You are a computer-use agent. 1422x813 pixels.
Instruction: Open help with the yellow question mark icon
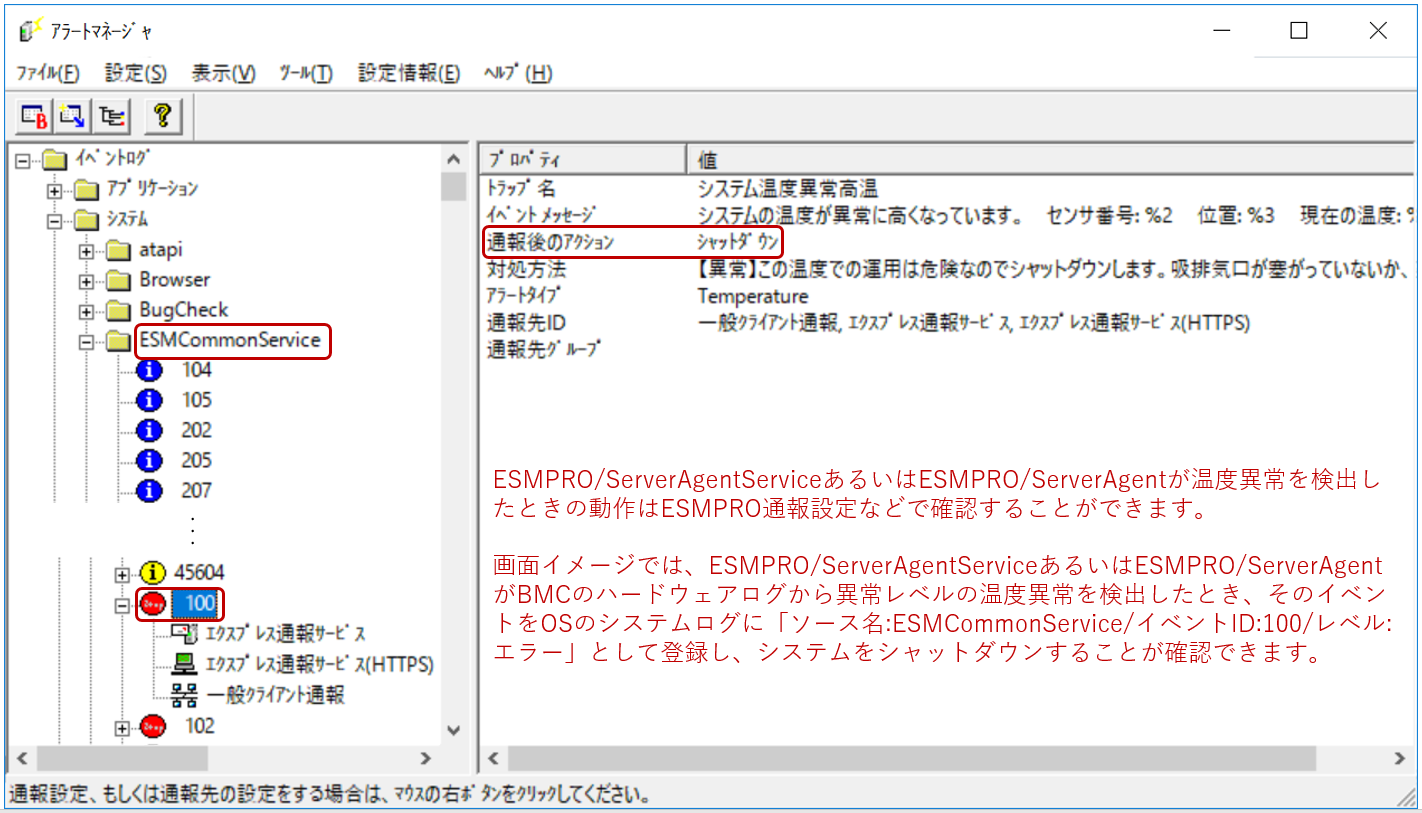(x=162, y=116)
